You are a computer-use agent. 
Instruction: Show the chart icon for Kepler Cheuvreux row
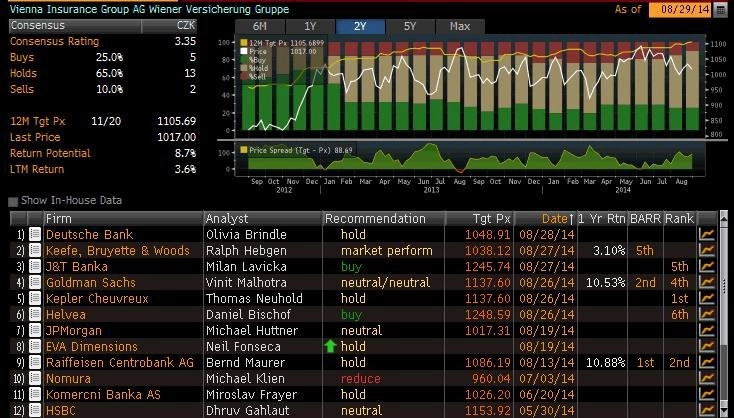pyautogui.click(x=707, y=298)
